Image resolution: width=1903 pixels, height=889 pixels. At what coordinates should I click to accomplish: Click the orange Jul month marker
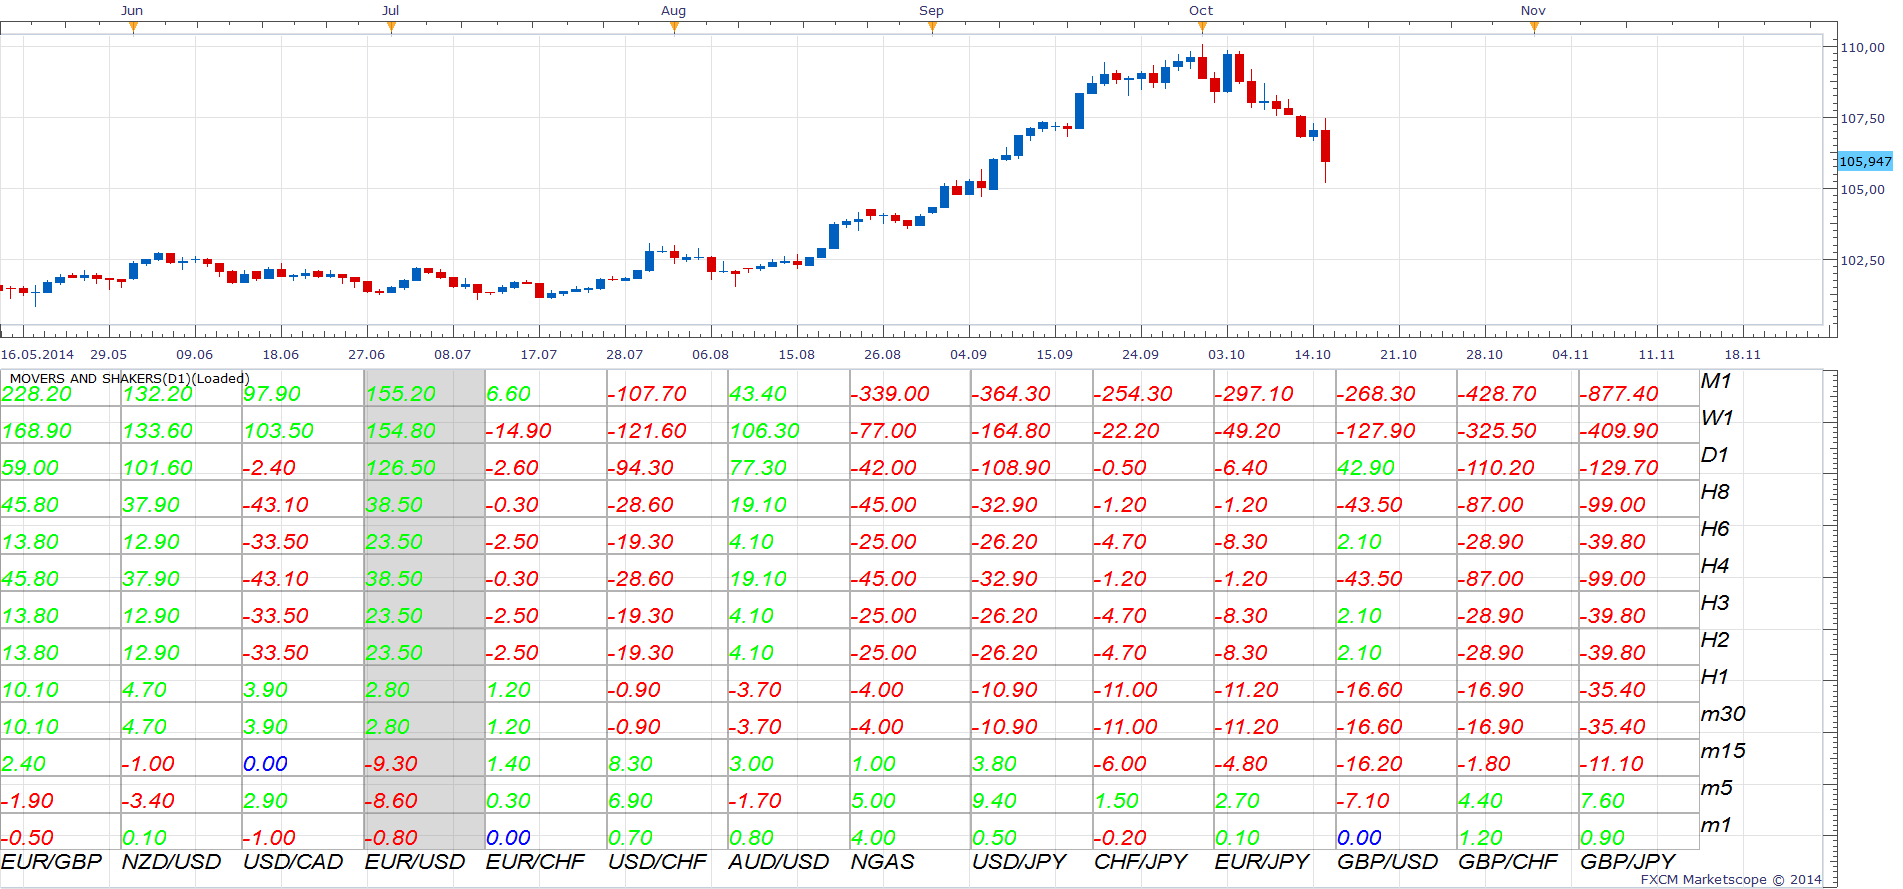tap(391, 27)
